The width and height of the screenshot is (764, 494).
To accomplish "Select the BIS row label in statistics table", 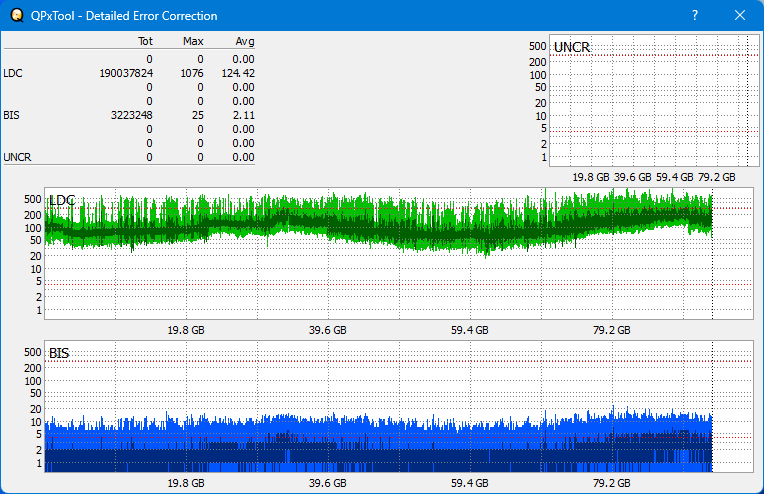I will click(11, 115).
